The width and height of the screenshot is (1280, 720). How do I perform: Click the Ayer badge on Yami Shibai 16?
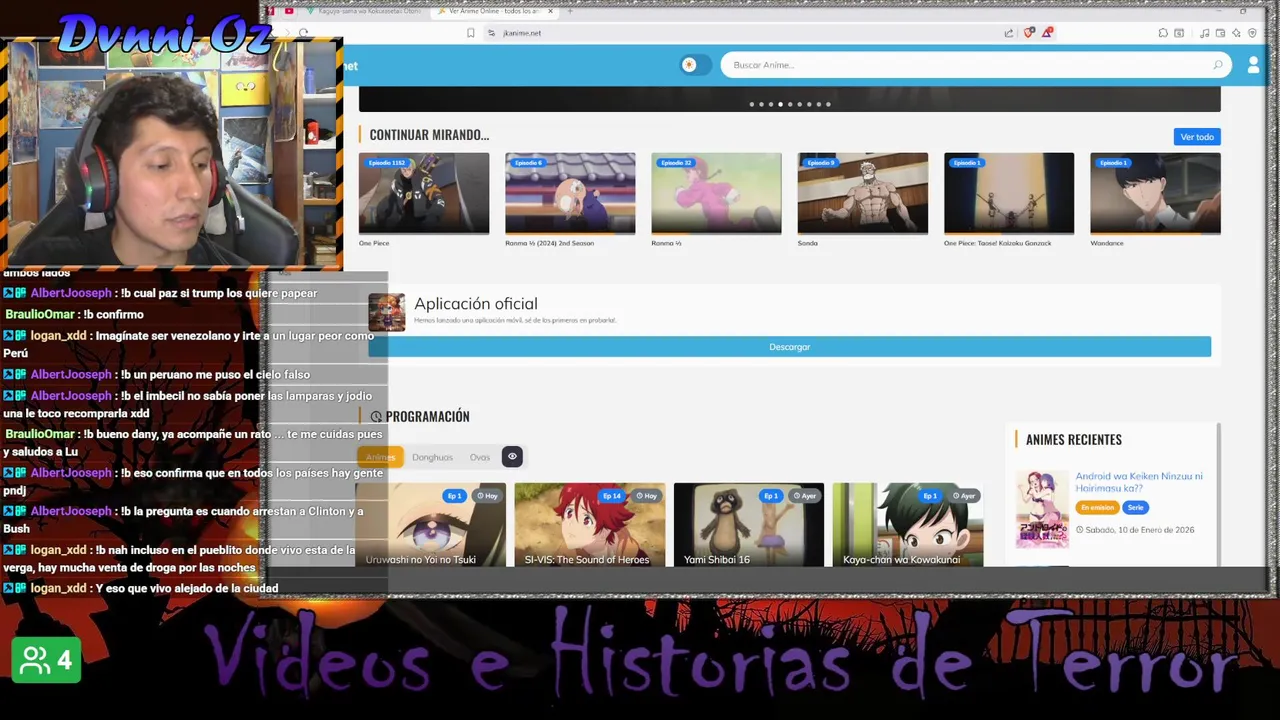click(803, 496)
